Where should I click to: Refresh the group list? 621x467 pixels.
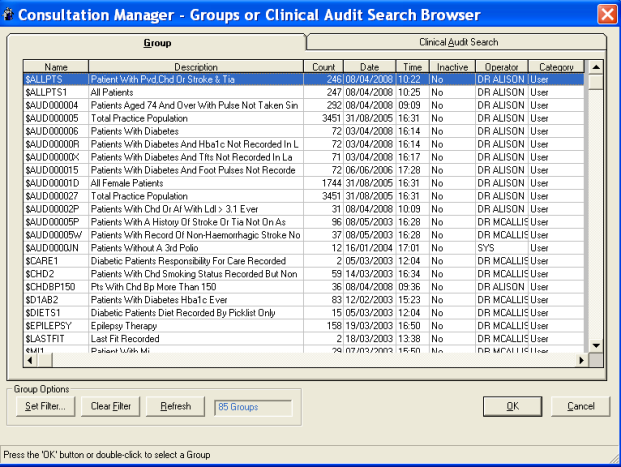175,407
